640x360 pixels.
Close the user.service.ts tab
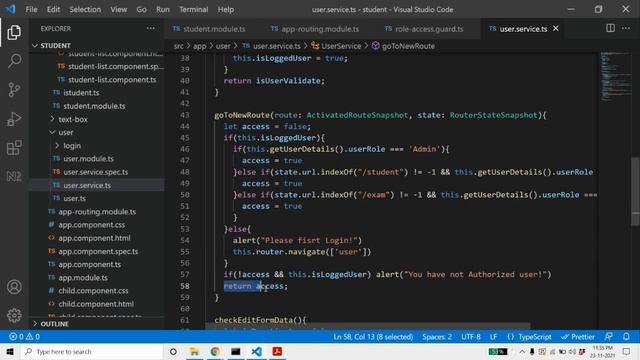[x=556, y=29]
